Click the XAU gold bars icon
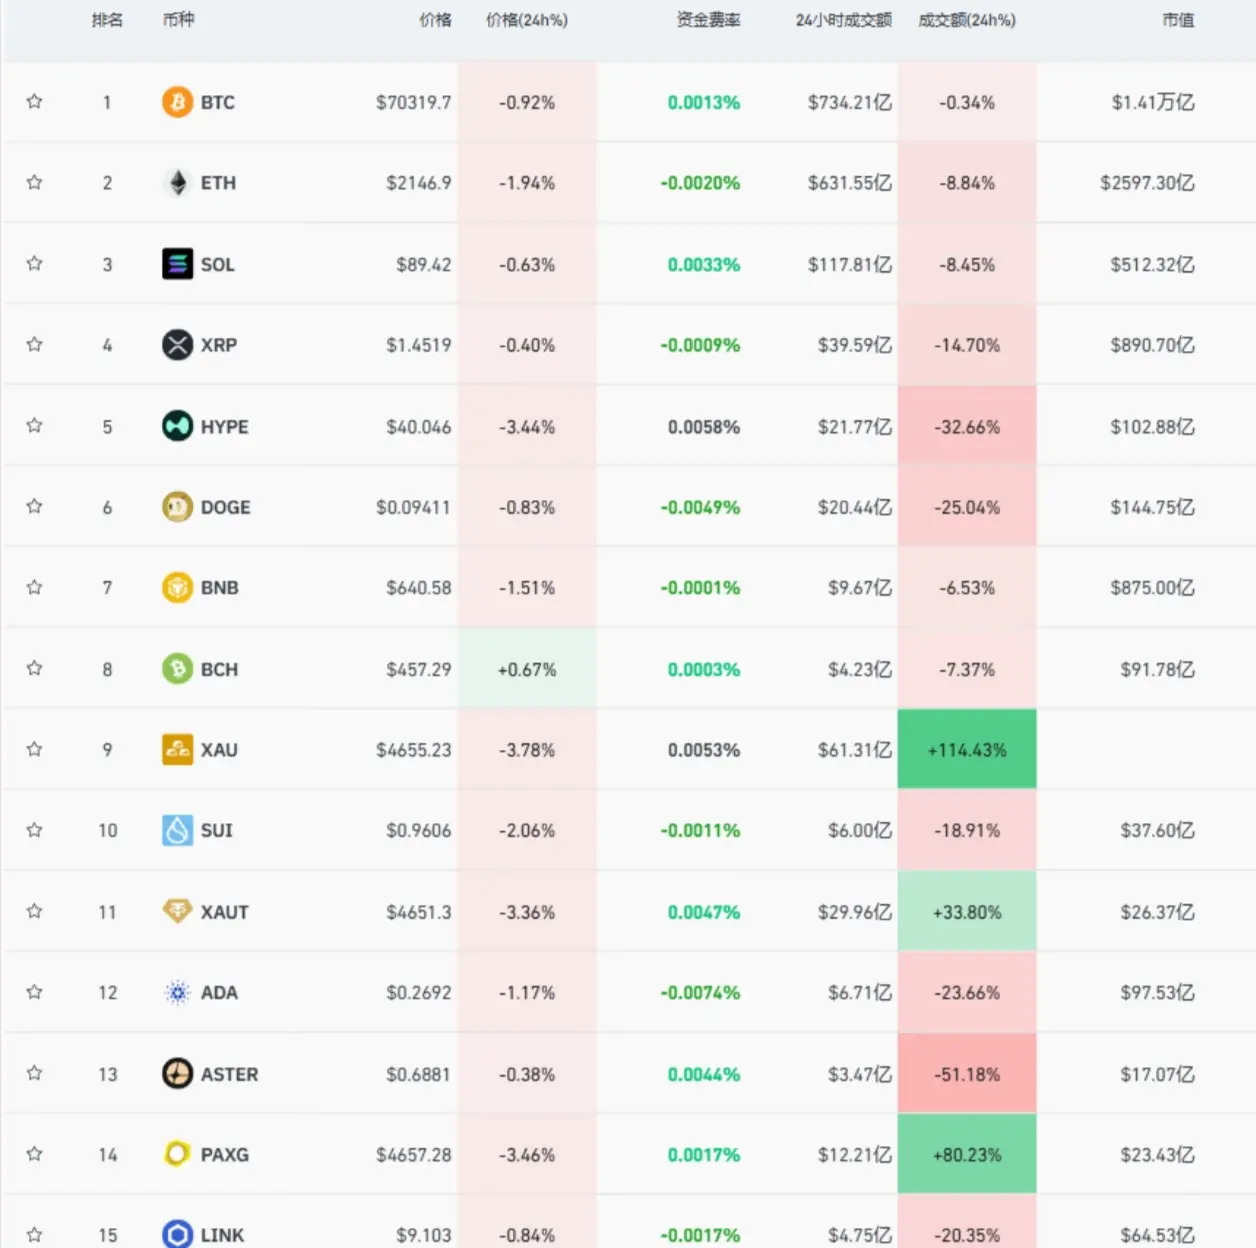The width and height of the screenshot is (1256, 1248). click(177, 749)
